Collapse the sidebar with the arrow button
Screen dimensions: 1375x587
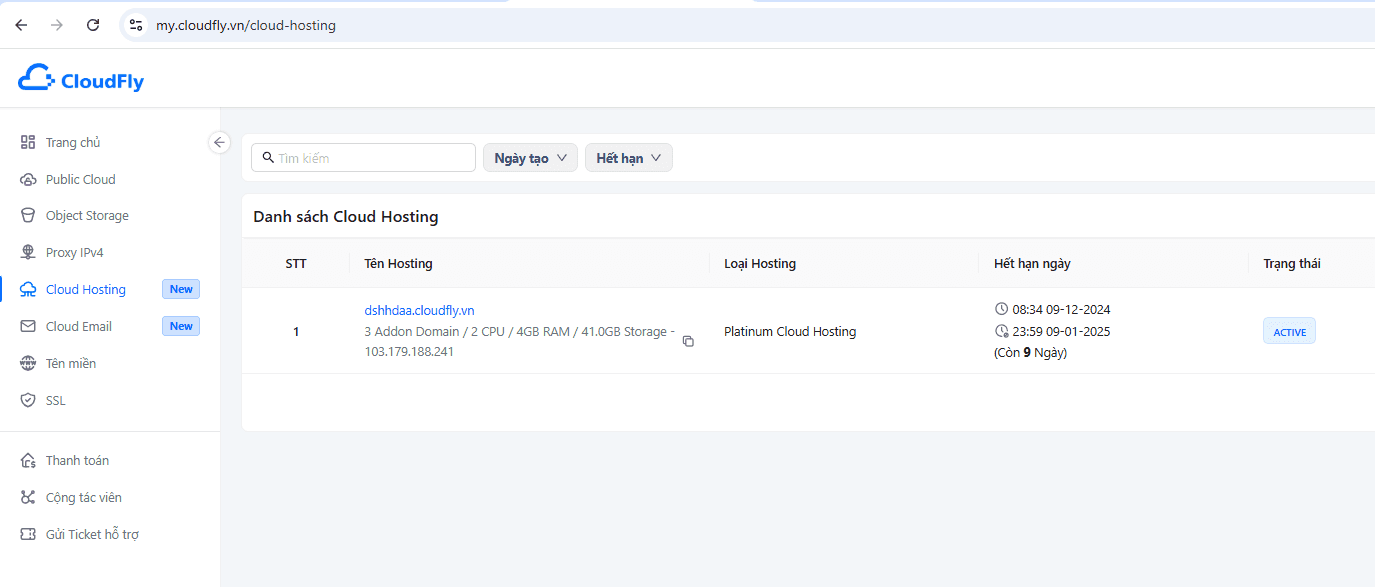pyautogui.click(x=219, y=142)
